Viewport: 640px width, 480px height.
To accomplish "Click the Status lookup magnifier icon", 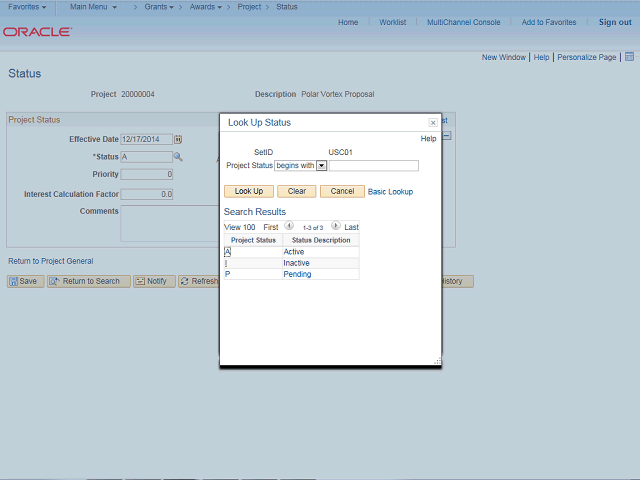I will click(x=178, y=157).
